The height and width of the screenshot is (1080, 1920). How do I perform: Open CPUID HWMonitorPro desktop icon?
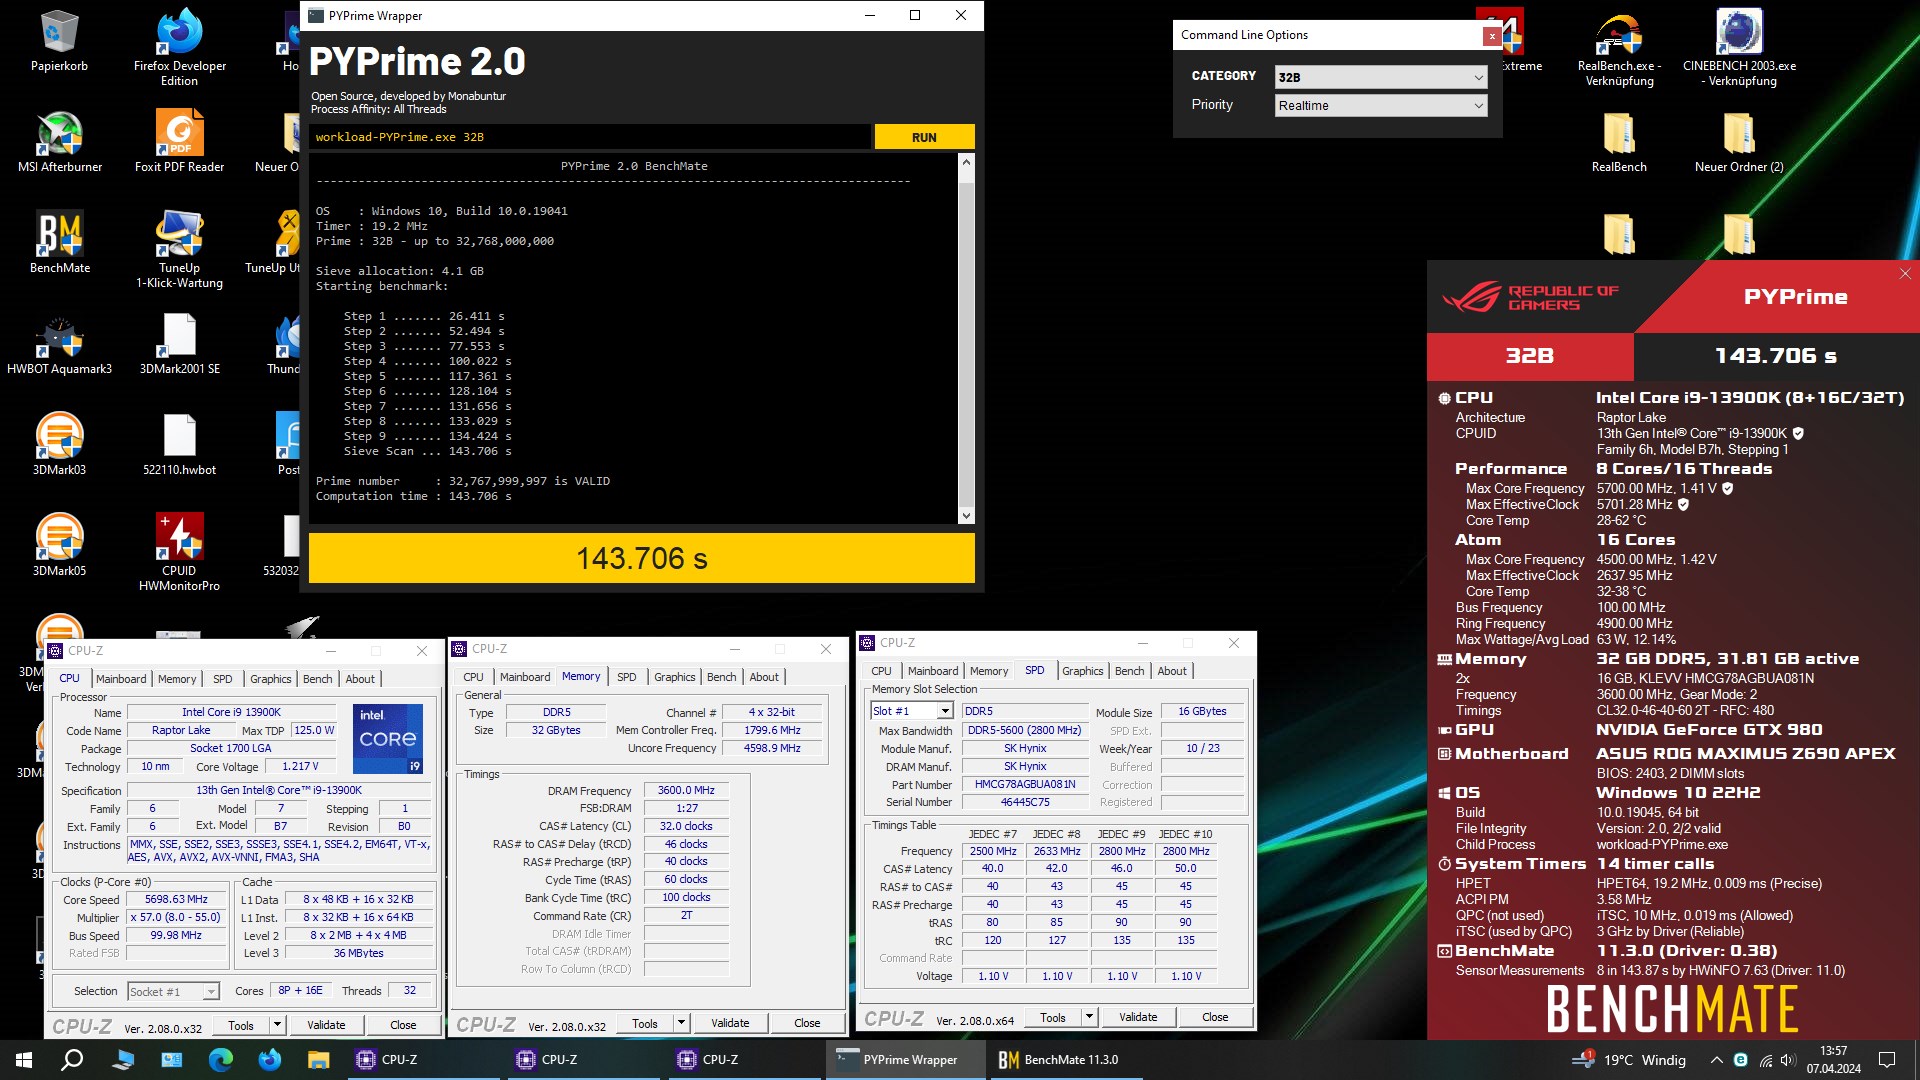click(x=179, y=552)
